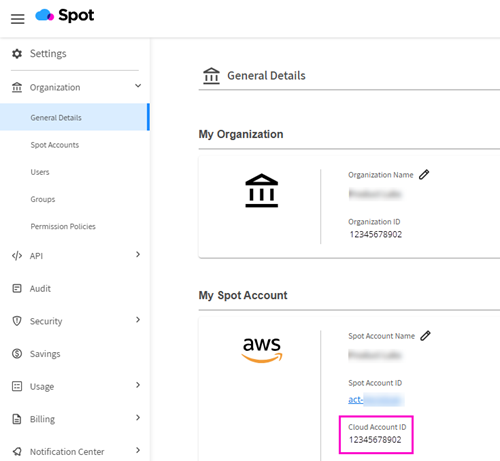Click the Billing document icon

click(x=17, y=419)
